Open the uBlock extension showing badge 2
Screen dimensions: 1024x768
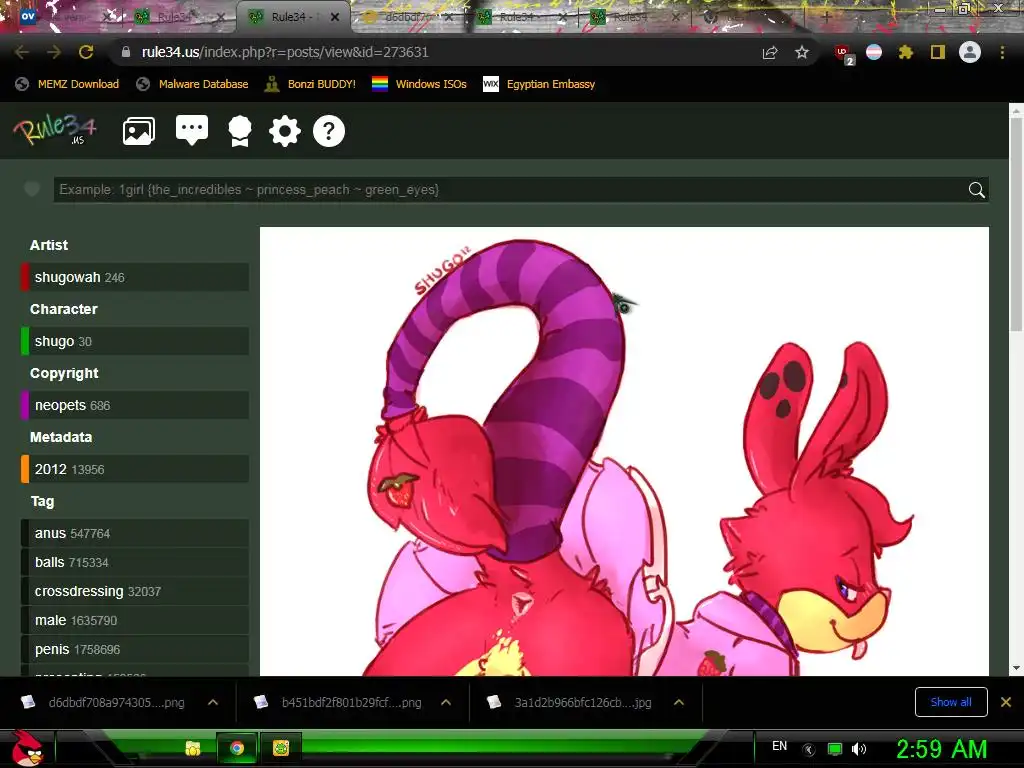pos(844,54)
